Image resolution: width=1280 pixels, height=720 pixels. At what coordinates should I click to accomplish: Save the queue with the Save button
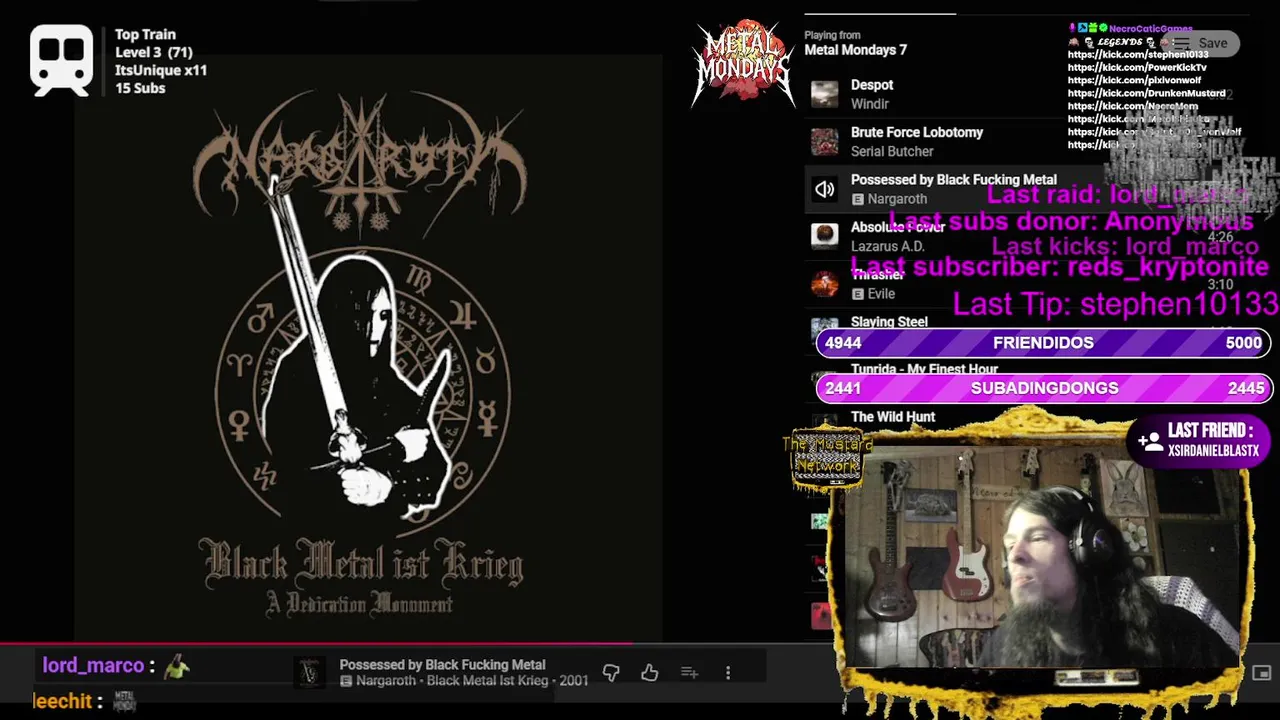click(1203, 43)
